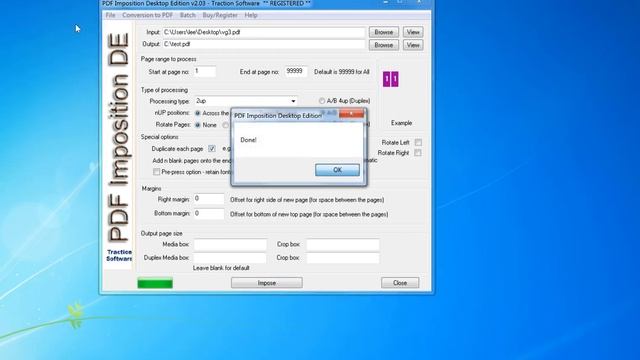This screenshot has height=360, width=640.
Task: Click the Right margin field
Action: (x=209, y=199)
